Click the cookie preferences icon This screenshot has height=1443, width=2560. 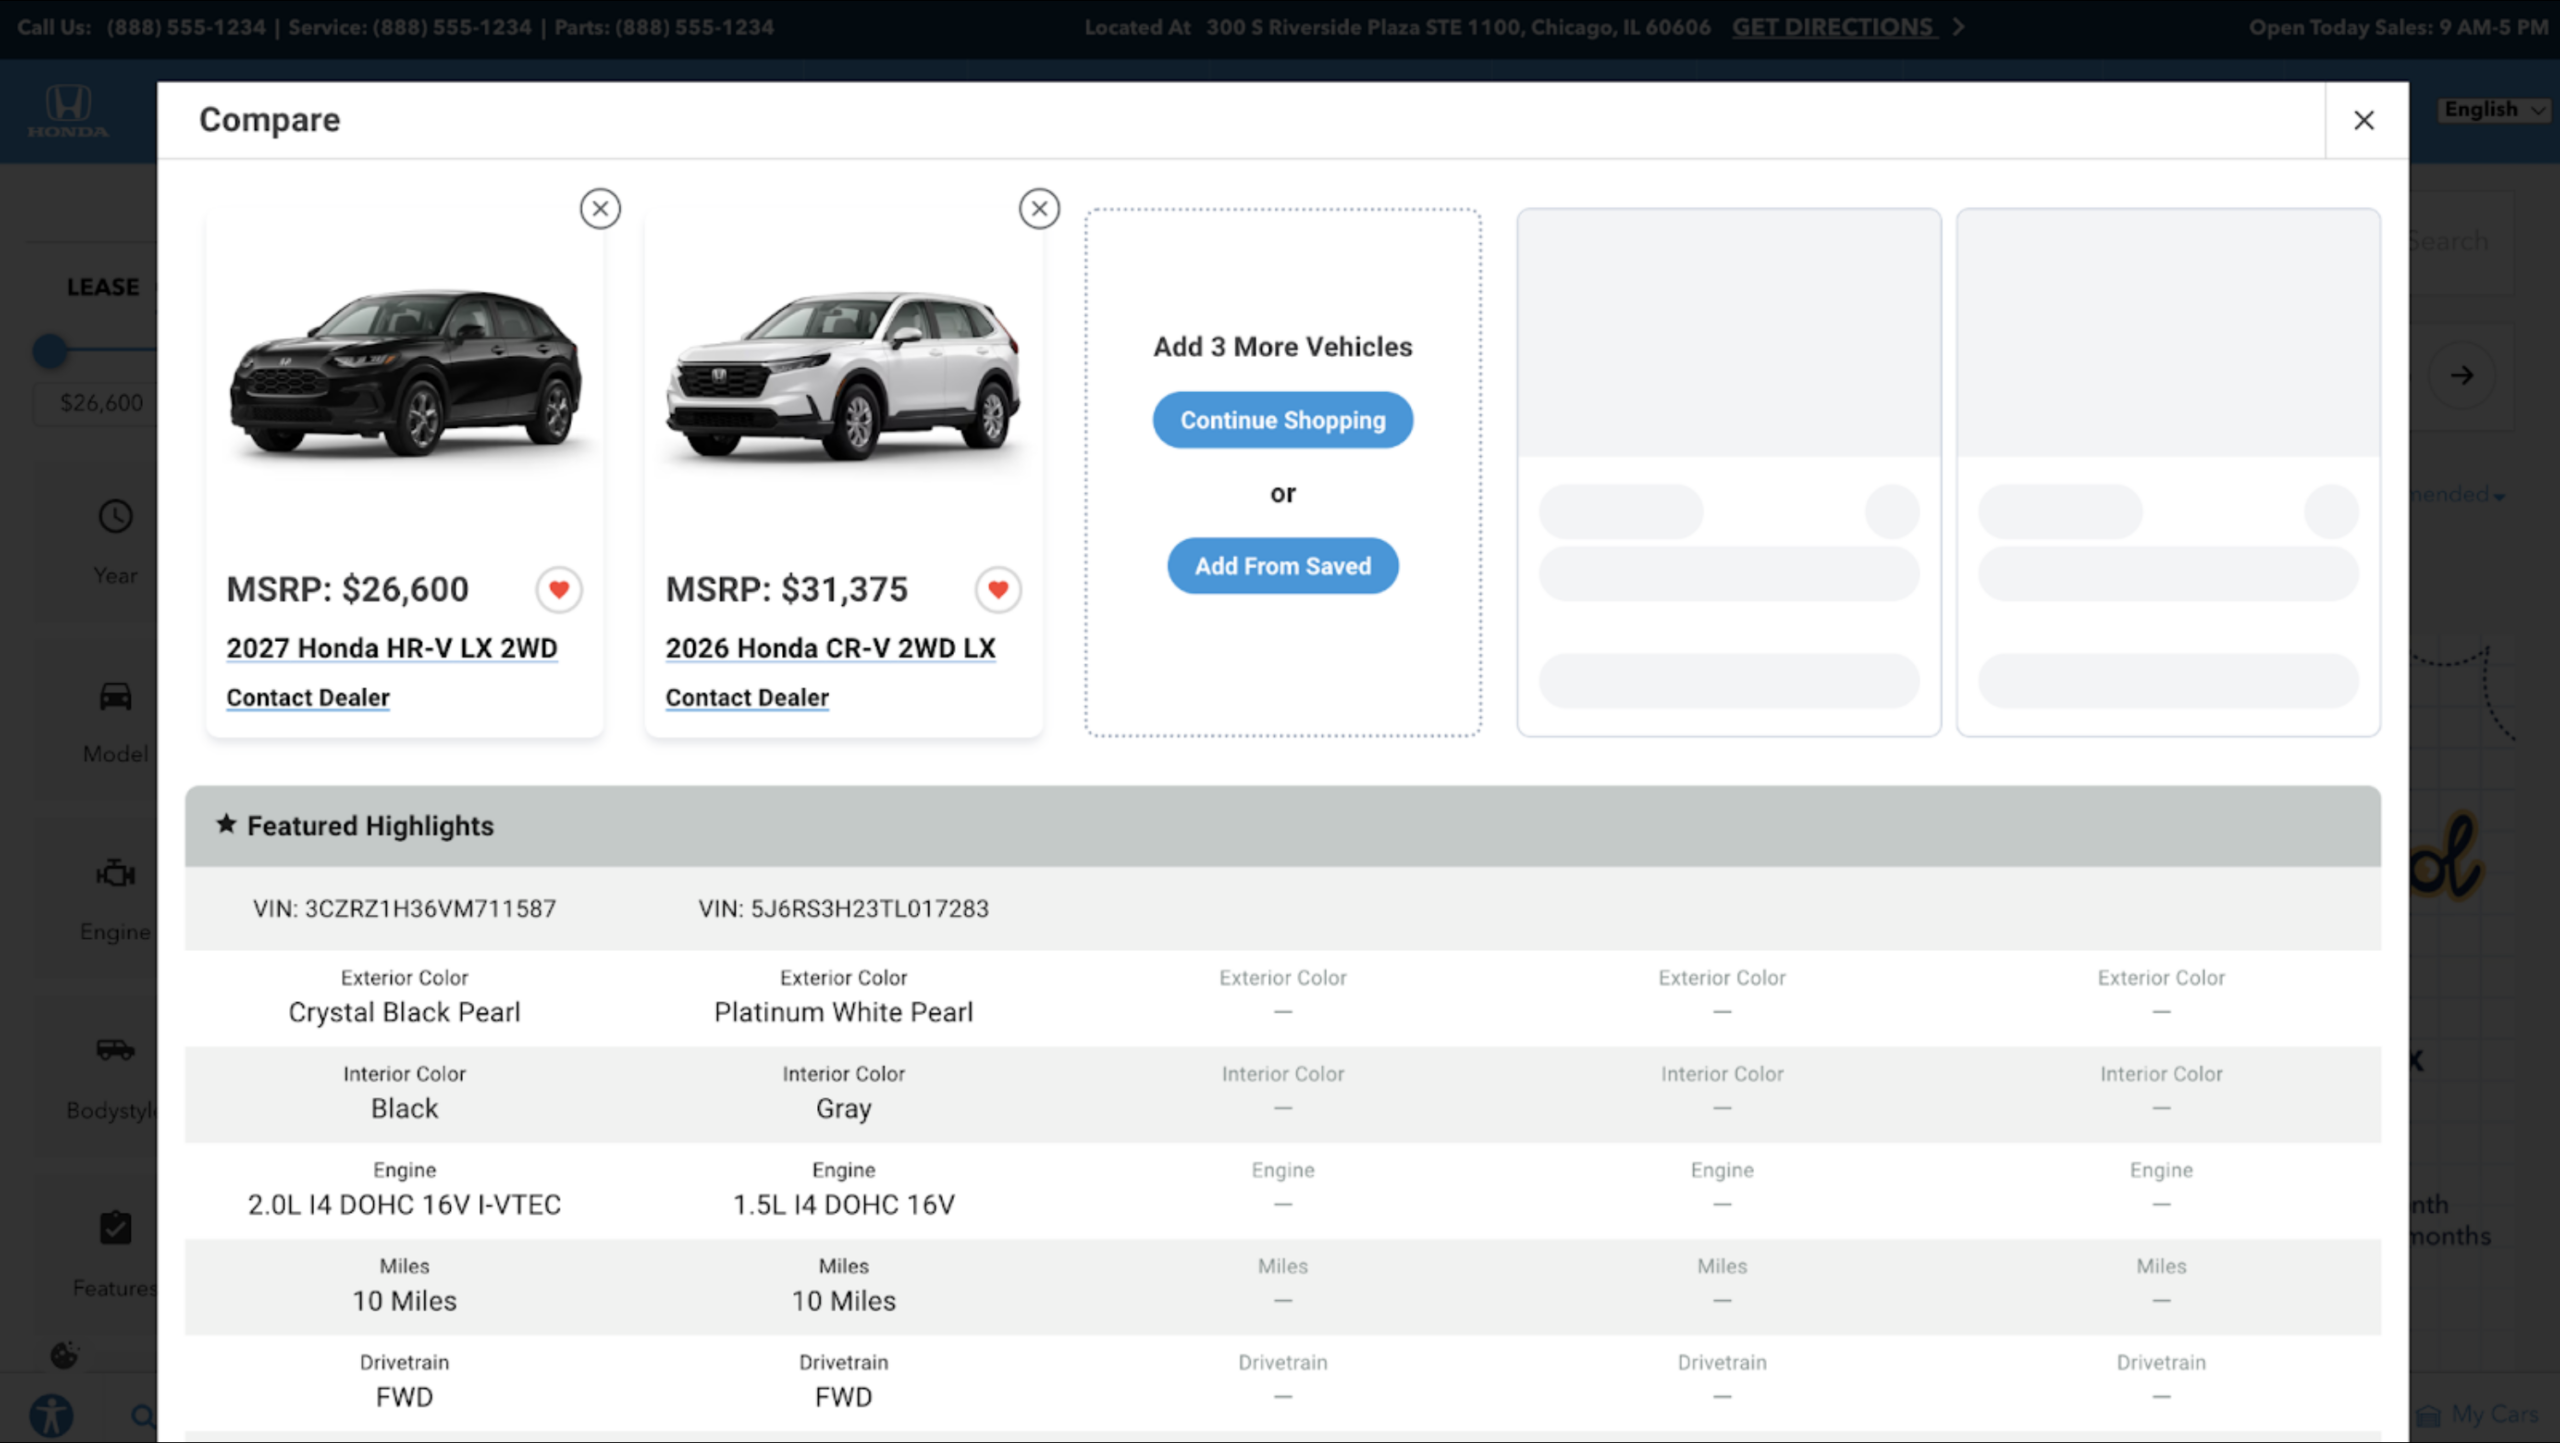click(64, 1355)
